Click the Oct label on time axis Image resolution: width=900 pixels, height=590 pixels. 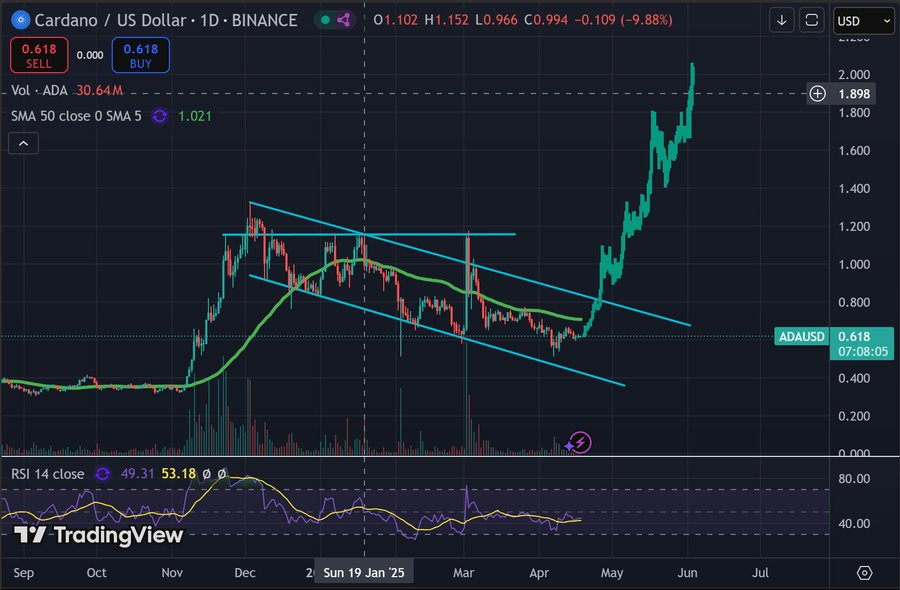tap(96, 573)
